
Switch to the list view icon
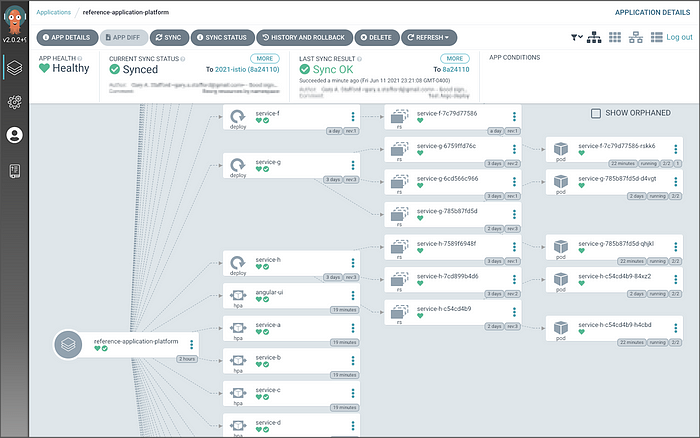(x=656, y=38)
